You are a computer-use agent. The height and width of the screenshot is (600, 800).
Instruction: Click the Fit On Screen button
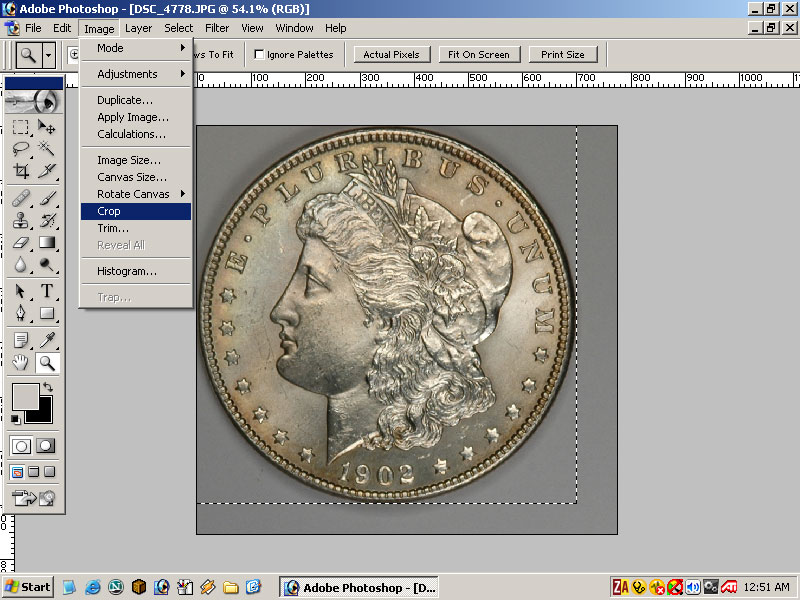[x=479, y=55]
